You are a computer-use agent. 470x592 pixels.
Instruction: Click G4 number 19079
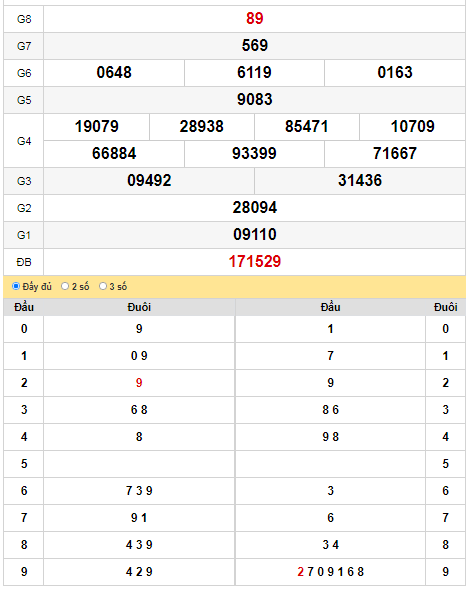click(97, 126)
